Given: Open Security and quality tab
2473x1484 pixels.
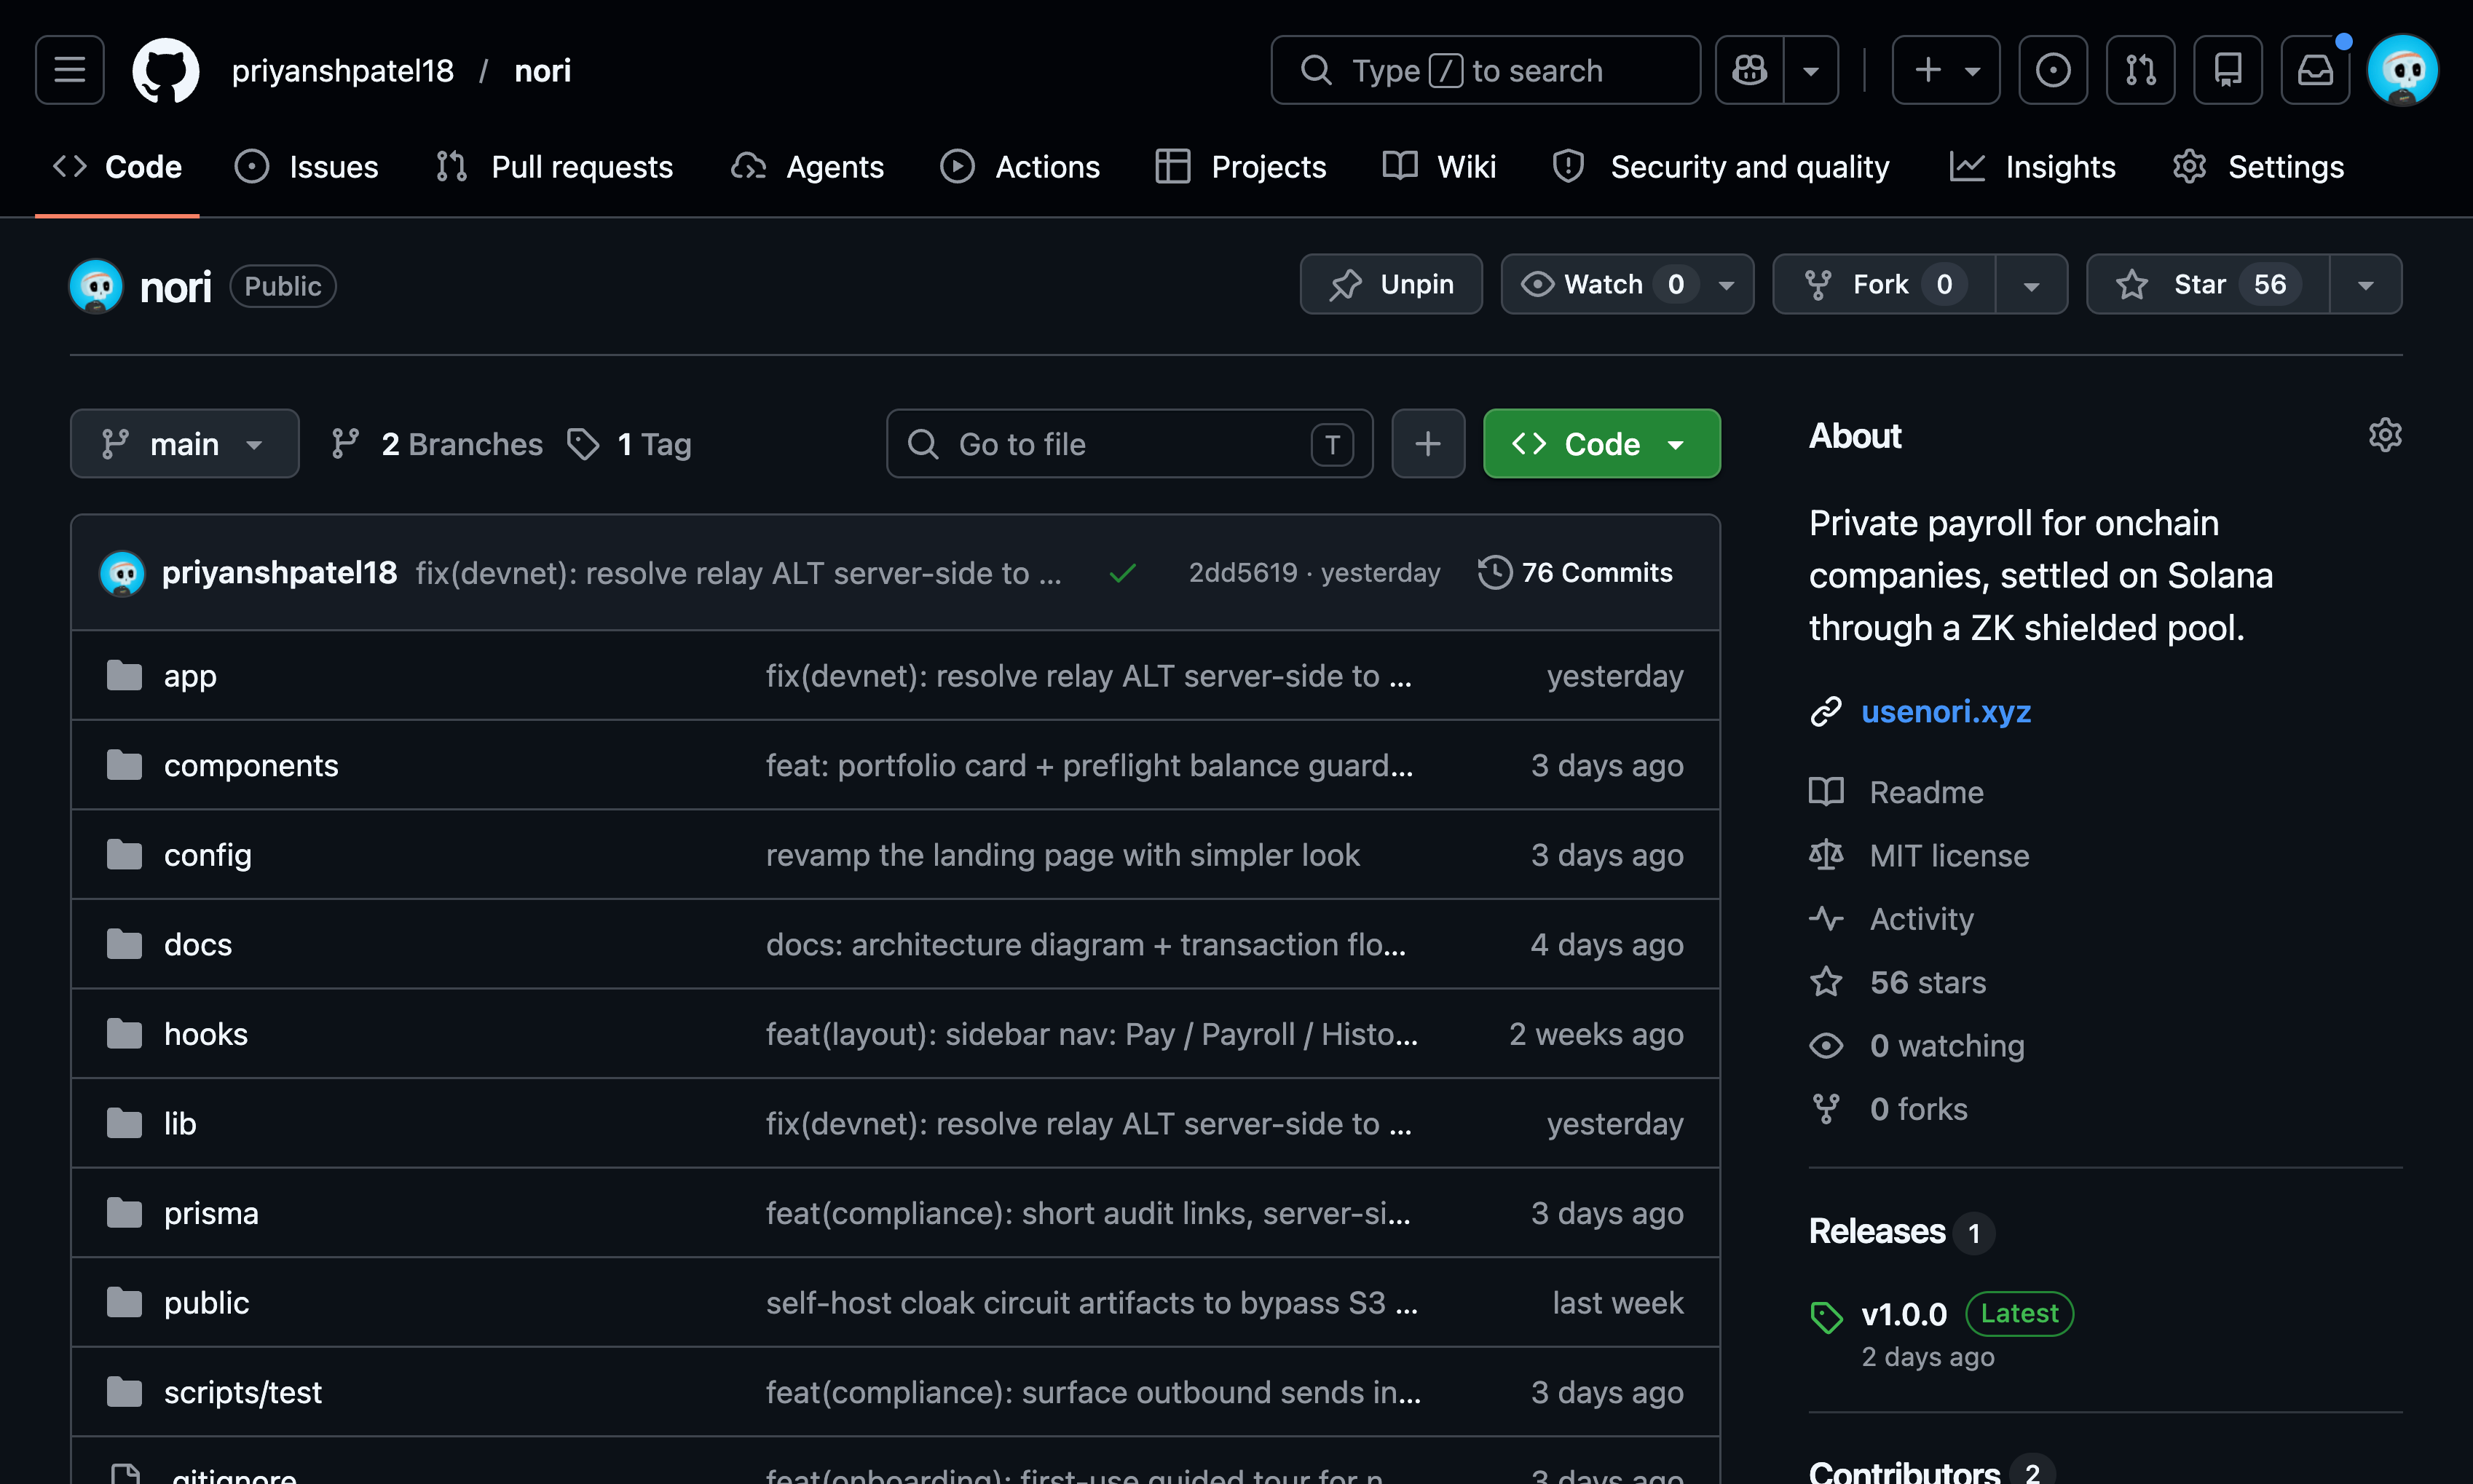Looking at the screenshot, I should [1721, 167].
